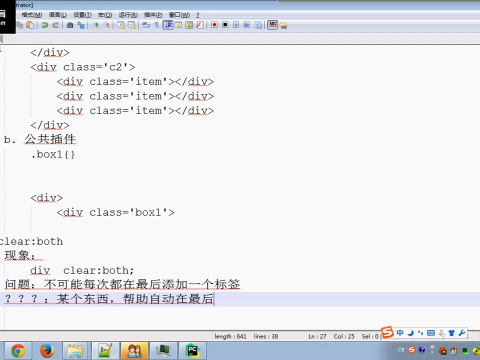This screenshot has width=480, height=360.
Task: Launch Chrome from the taskbar
Action: [18, 351]
